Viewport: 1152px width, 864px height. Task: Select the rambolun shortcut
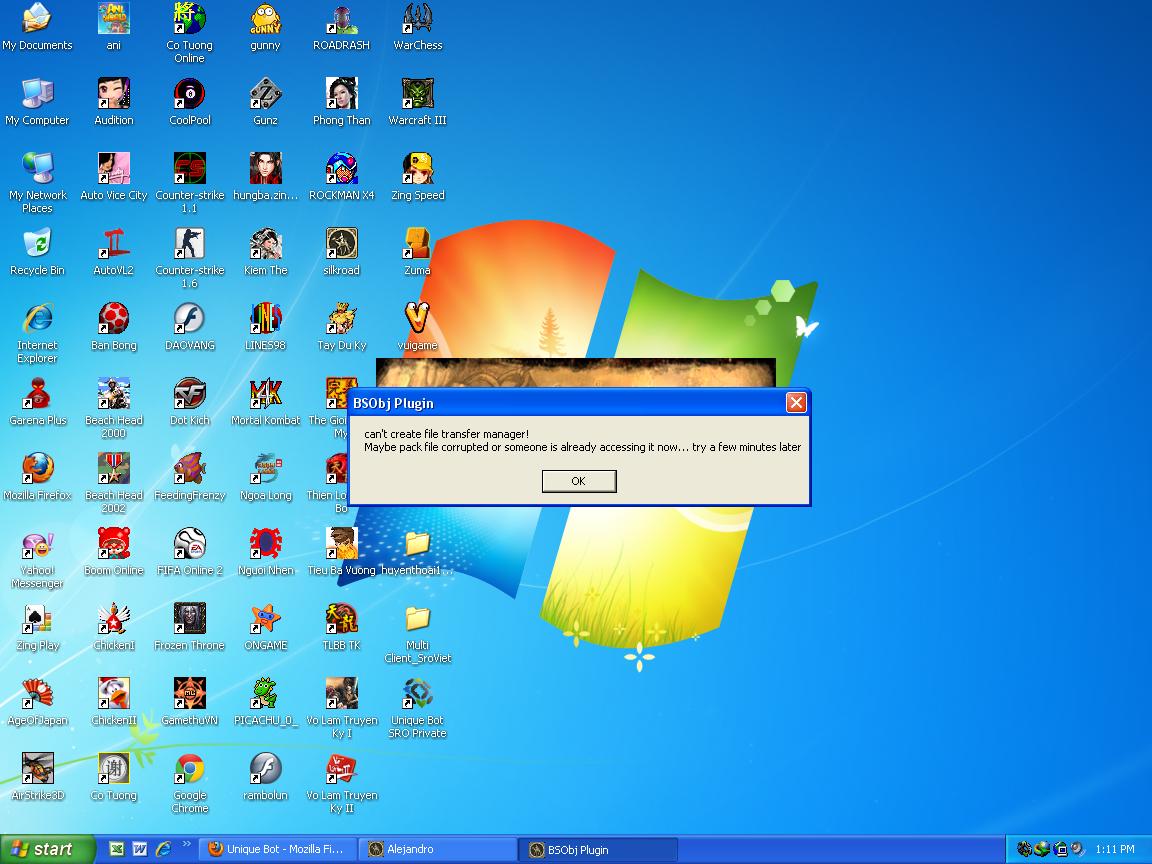(265, 777)
